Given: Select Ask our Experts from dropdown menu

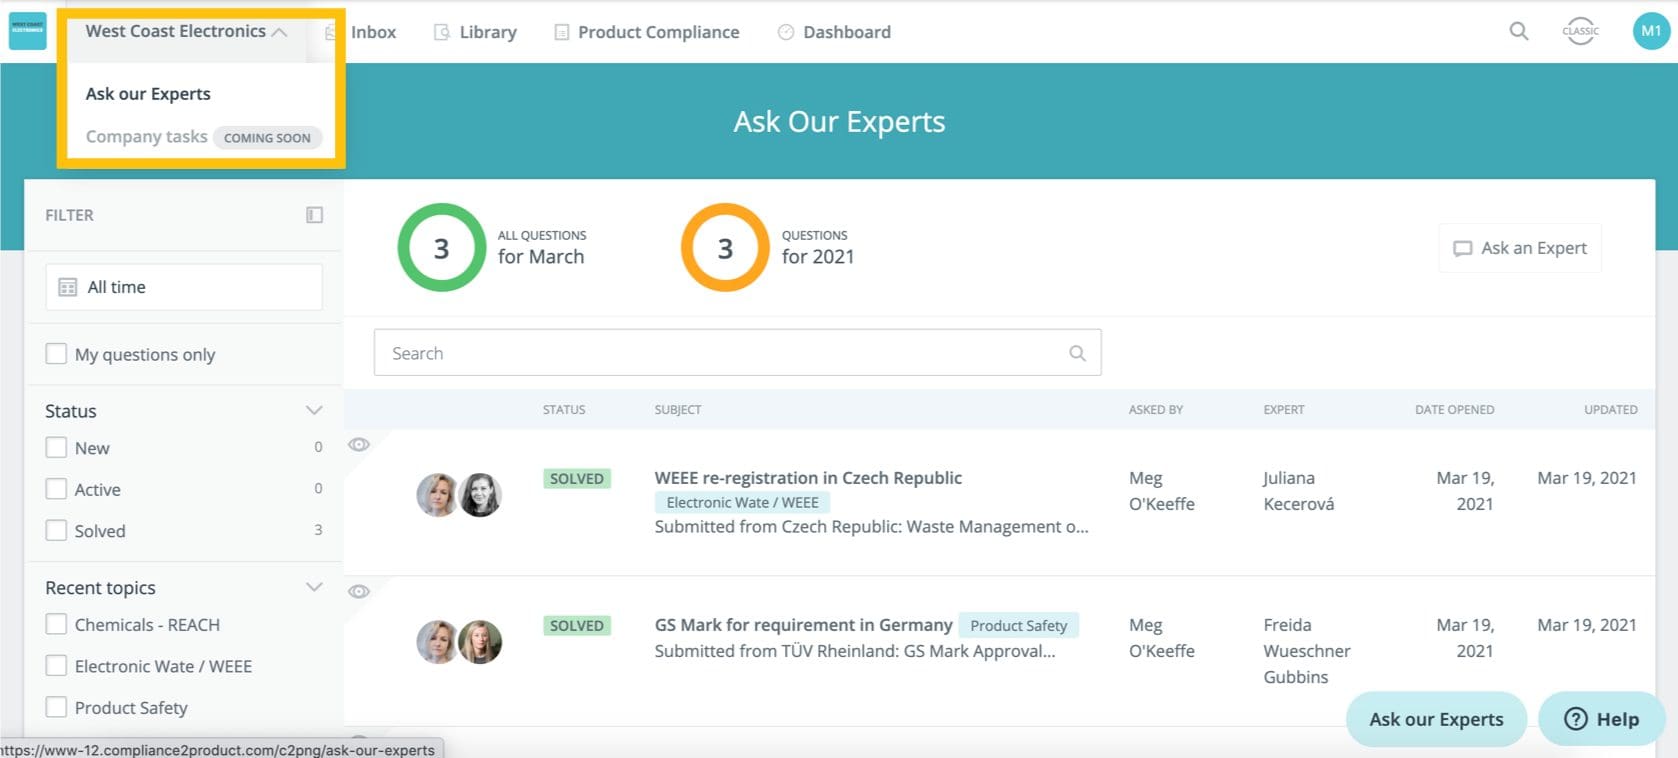Looking at the screenshot, I should (148, 94).
